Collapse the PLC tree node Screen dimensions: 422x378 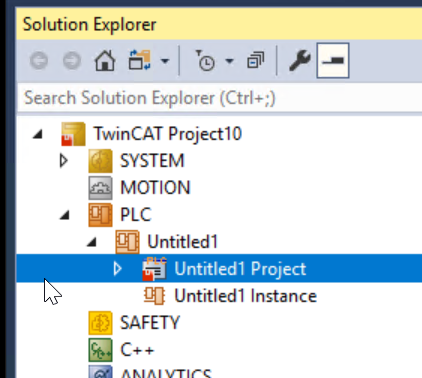pyautogui.click(x=65, y=215)
